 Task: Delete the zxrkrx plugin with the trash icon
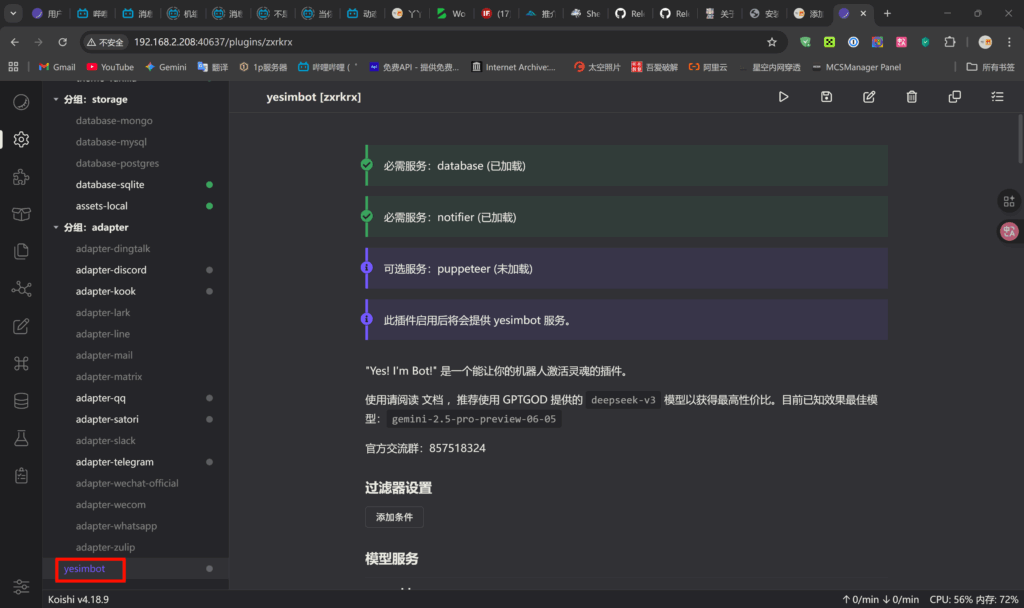tap(911, 96)
